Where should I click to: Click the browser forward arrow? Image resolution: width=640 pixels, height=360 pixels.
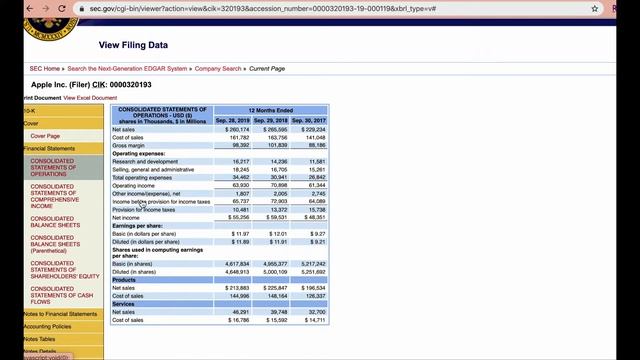pyautogui.click(x=45, y=9)
